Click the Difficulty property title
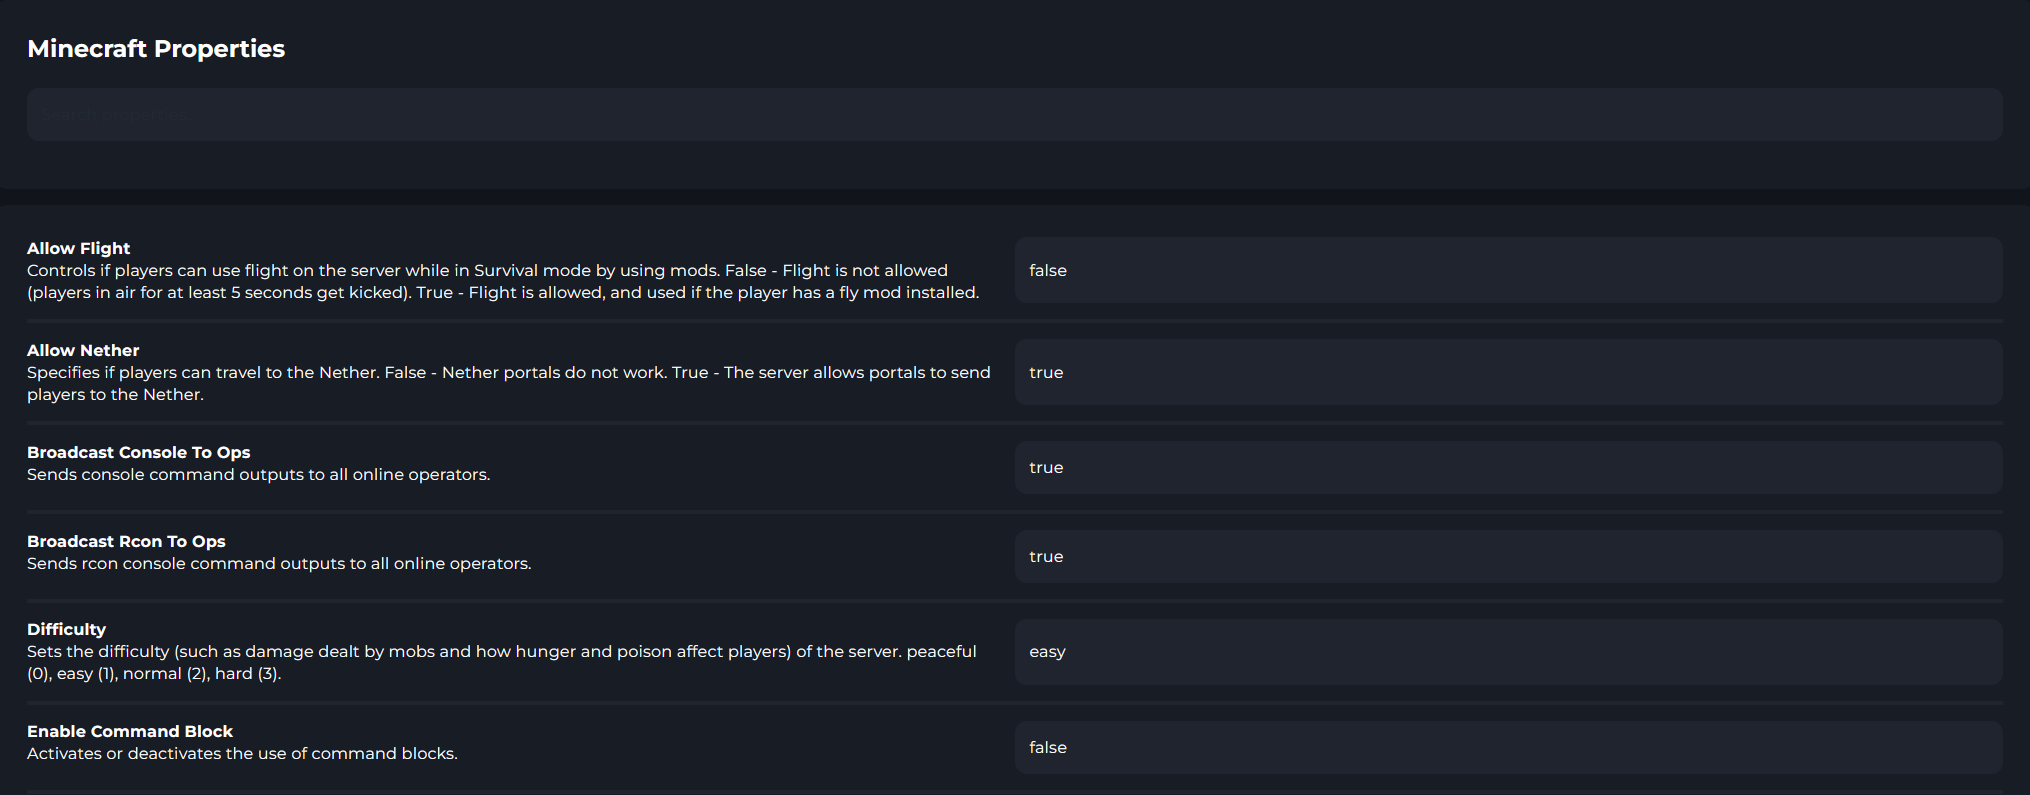 coord(66,629)
